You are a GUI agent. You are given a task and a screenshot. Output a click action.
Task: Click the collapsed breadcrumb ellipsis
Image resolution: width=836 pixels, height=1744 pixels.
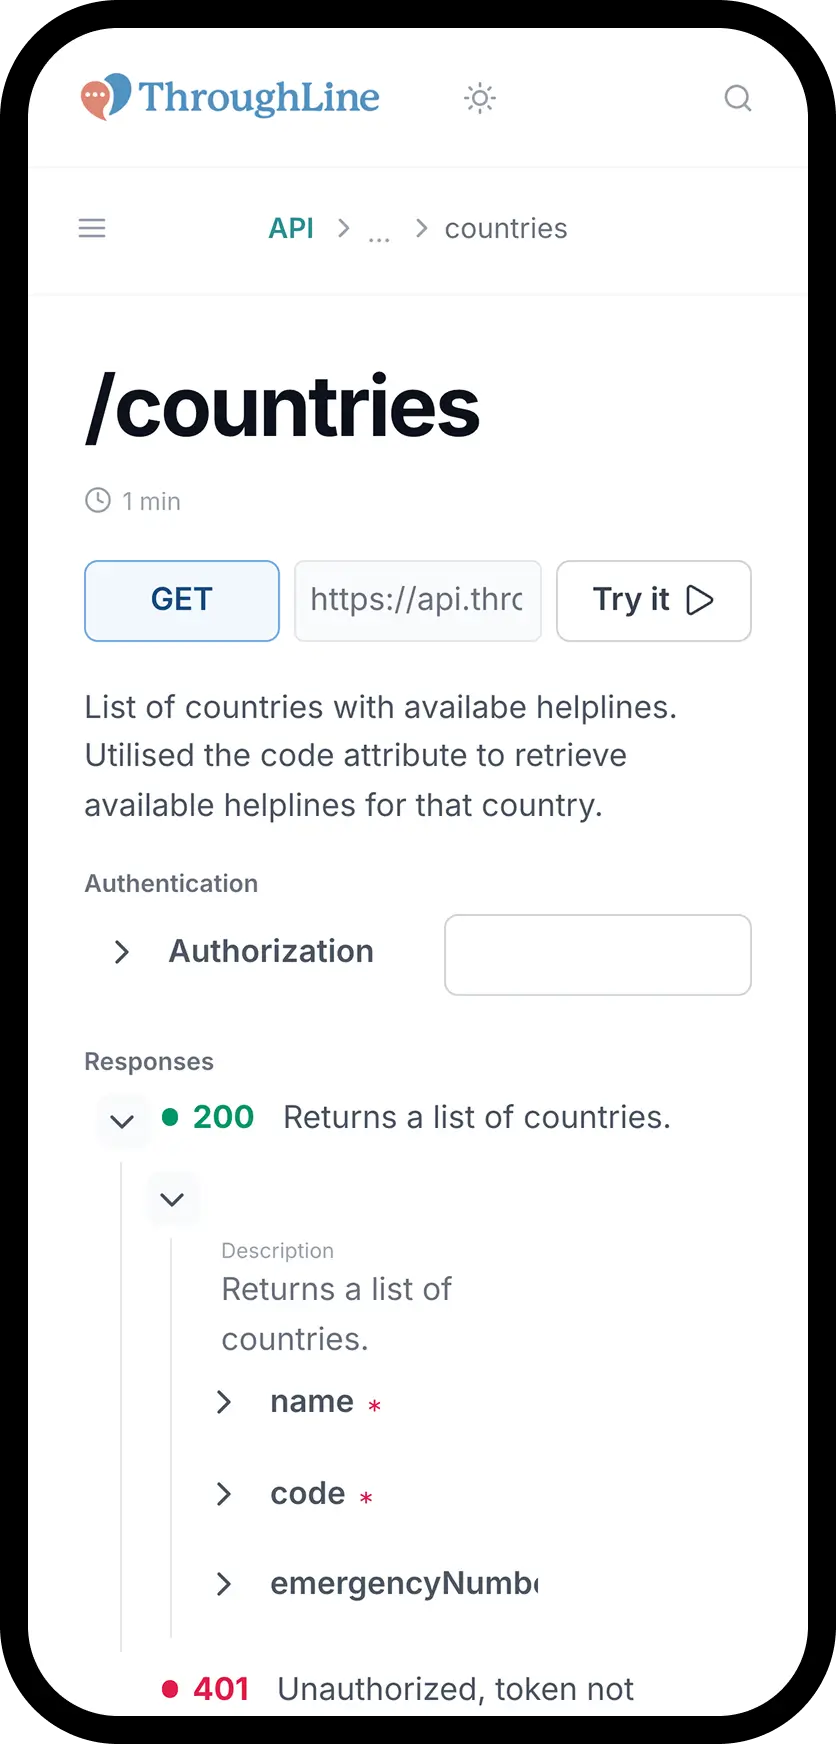(379, 230)
